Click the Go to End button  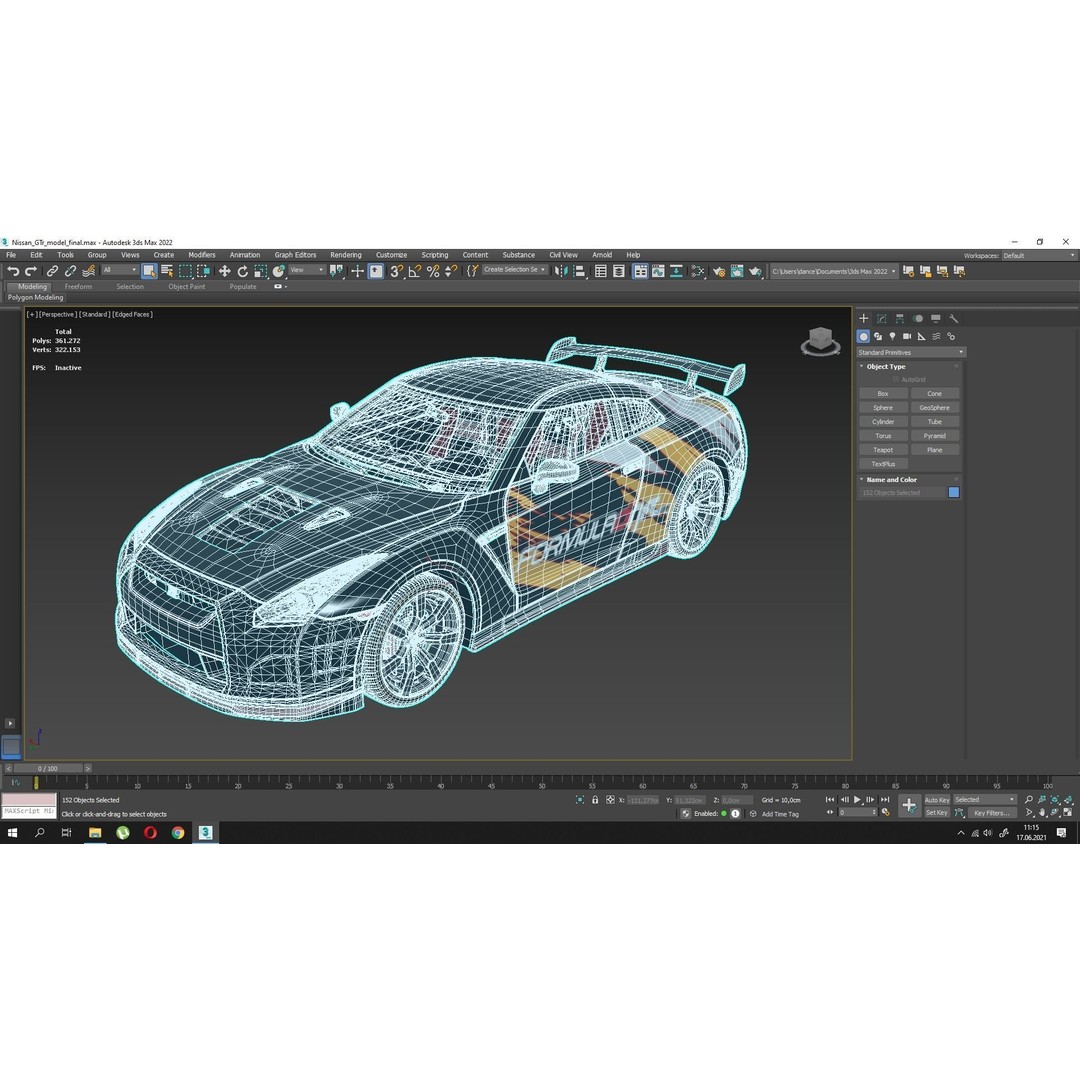tap(885, 800)
